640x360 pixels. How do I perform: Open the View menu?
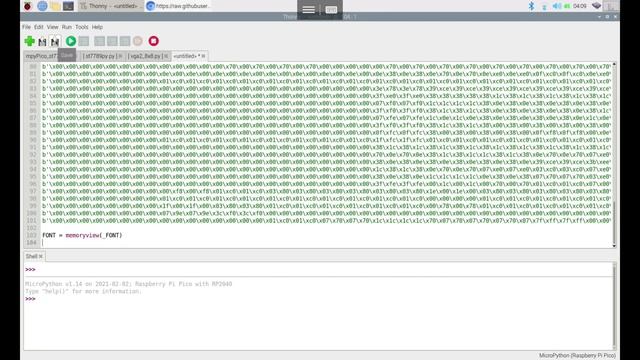53,27
